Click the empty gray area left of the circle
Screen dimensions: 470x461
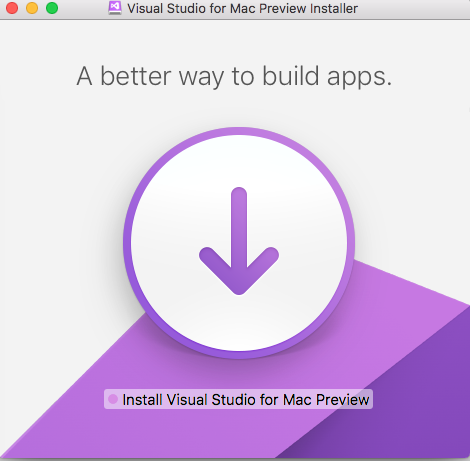[x=60, y=217]
